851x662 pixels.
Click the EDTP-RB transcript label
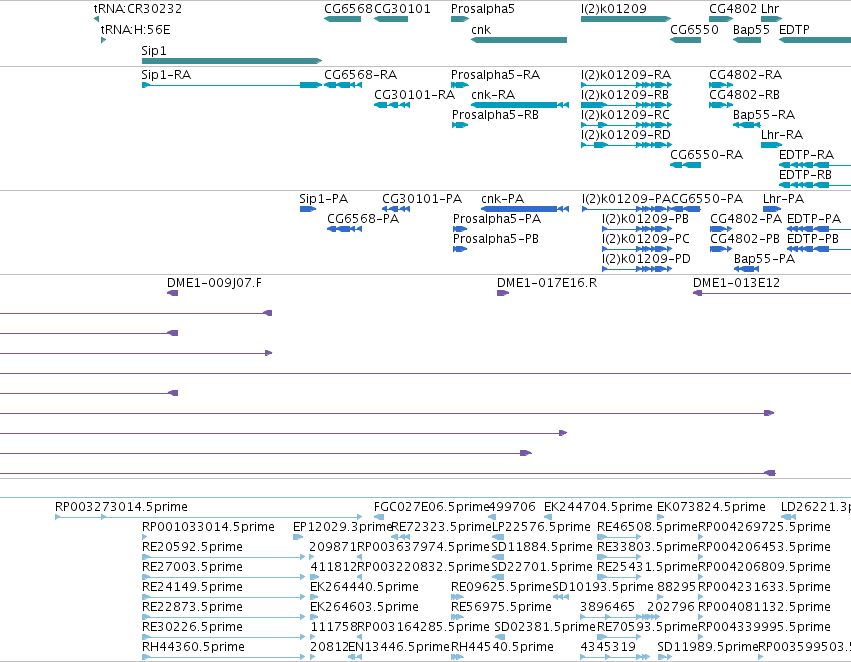(x=805, y=175)
